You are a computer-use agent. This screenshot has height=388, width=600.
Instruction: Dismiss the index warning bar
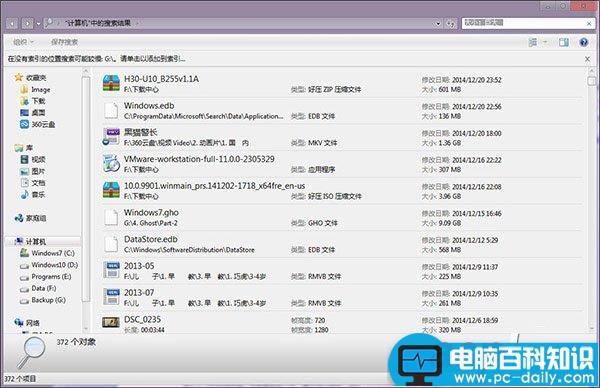[x=587, y=59]
